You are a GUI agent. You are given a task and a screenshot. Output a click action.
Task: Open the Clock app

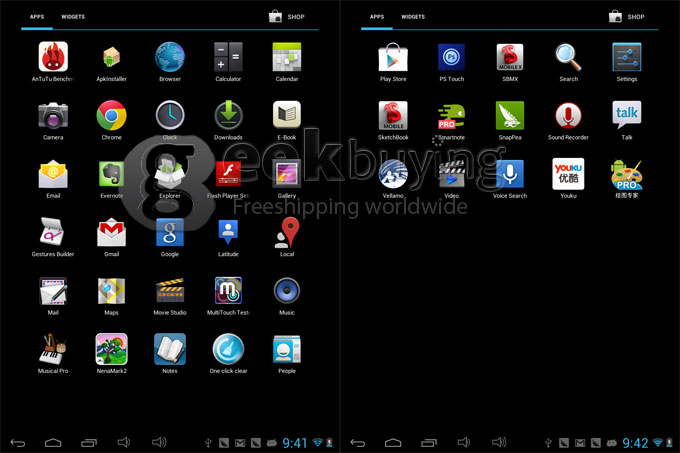[170, 115]
